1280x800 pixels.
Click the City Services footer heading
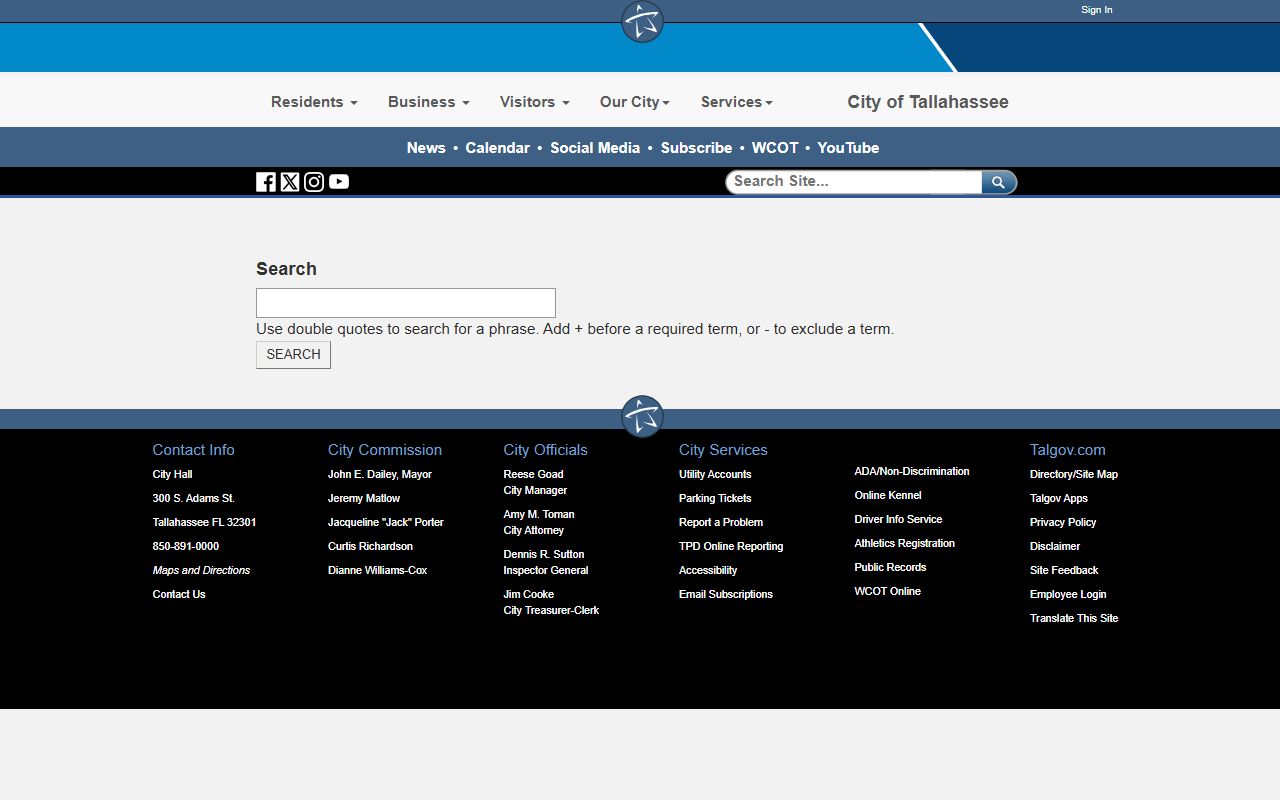(x=723, y=450)
